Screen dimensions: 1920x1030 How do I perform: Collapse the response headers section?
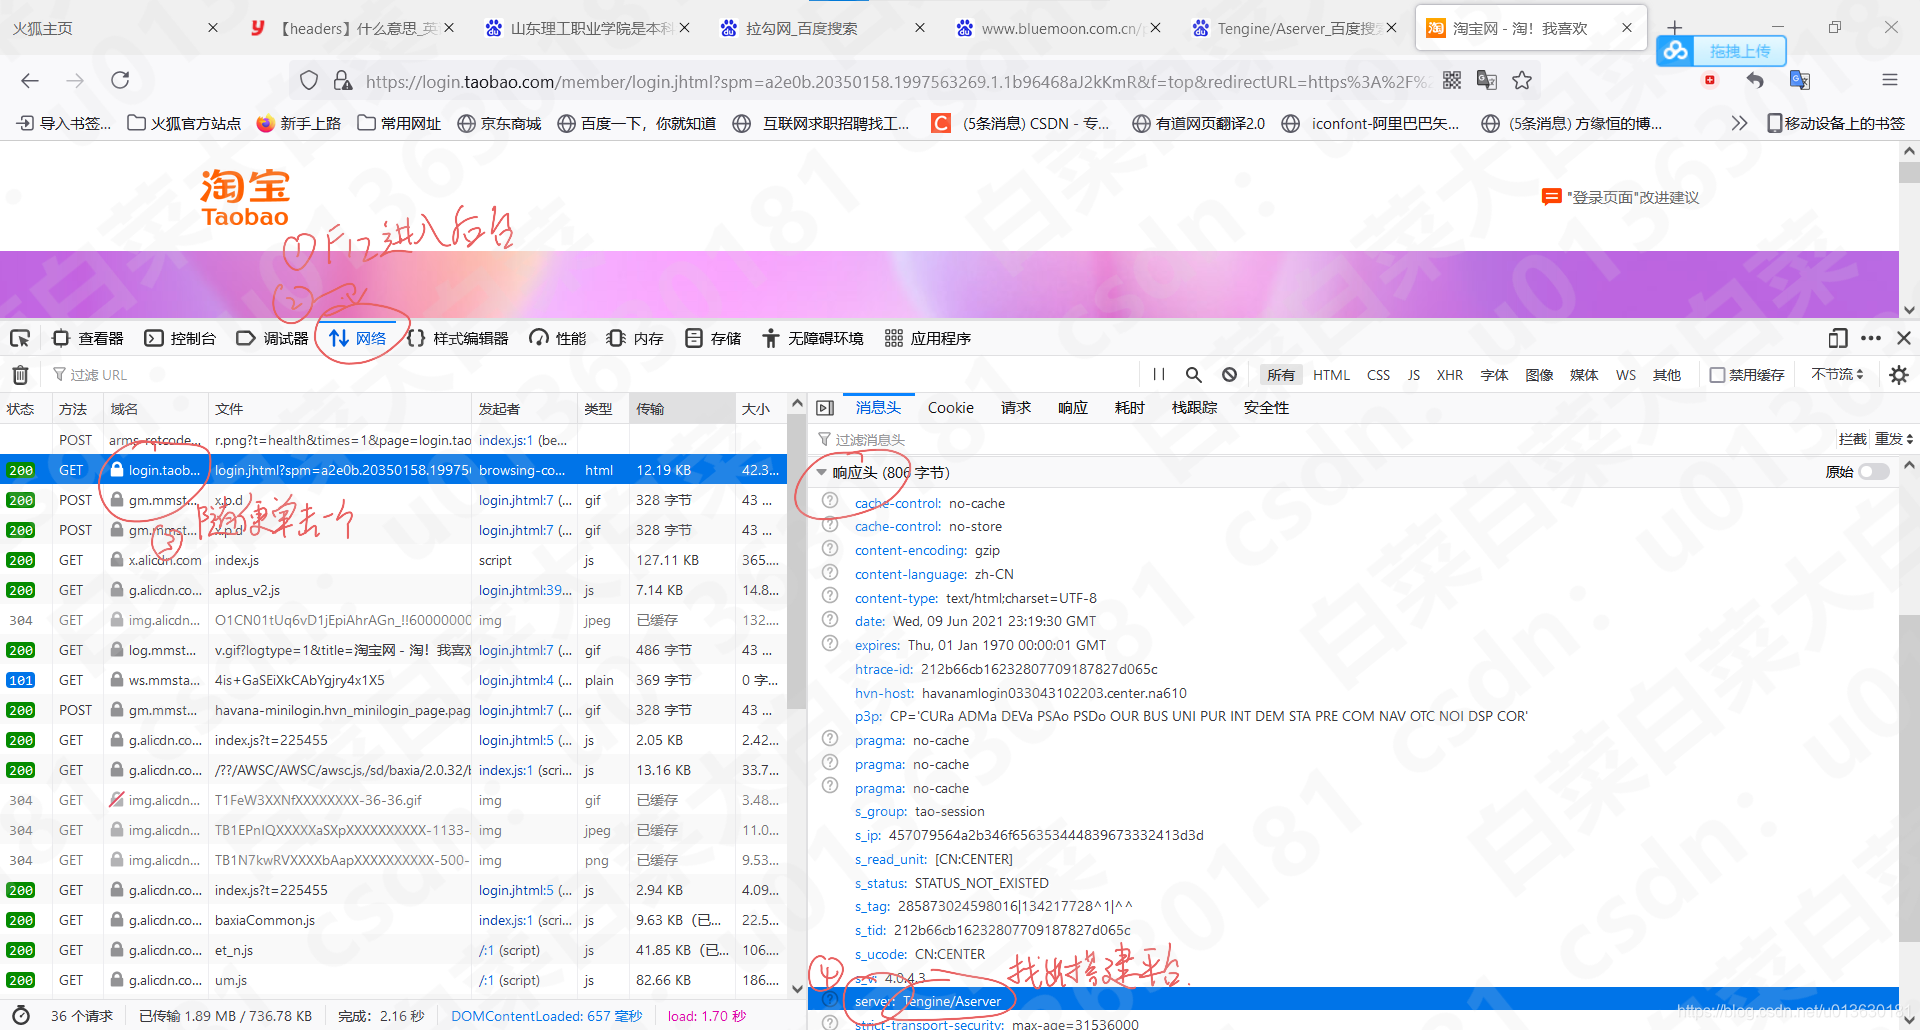822,472
